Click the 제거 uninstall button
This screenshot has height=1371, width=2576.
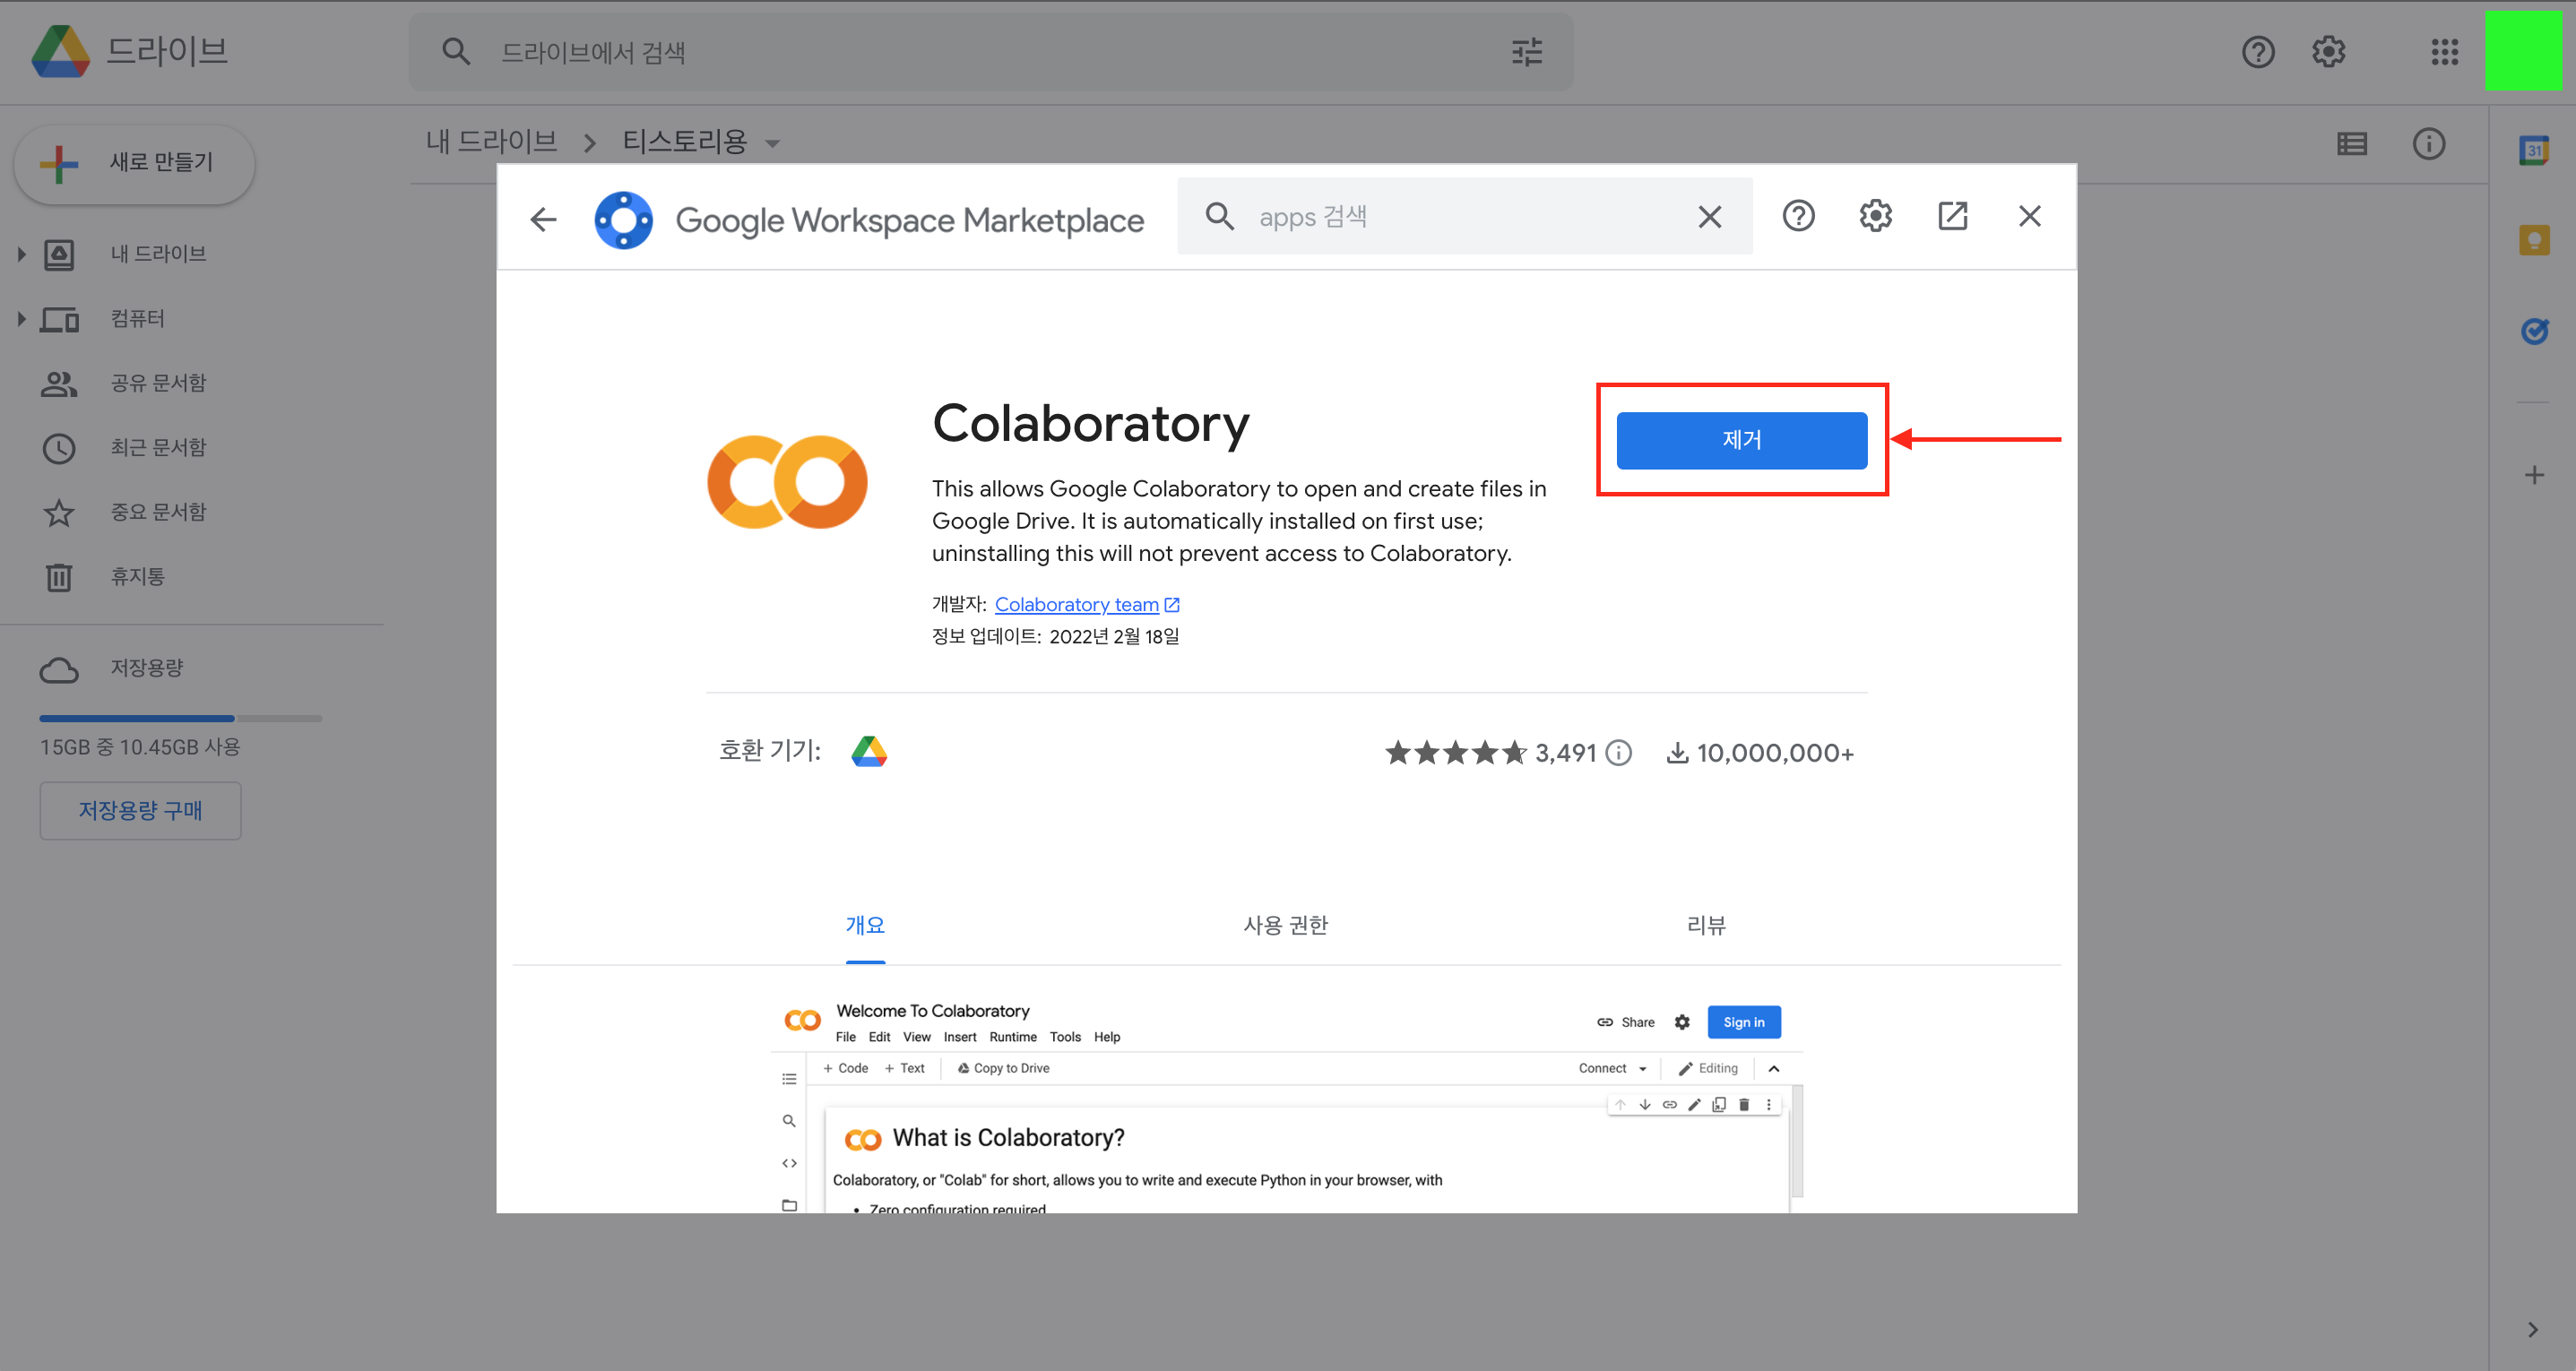click(x=1741, y=440)
